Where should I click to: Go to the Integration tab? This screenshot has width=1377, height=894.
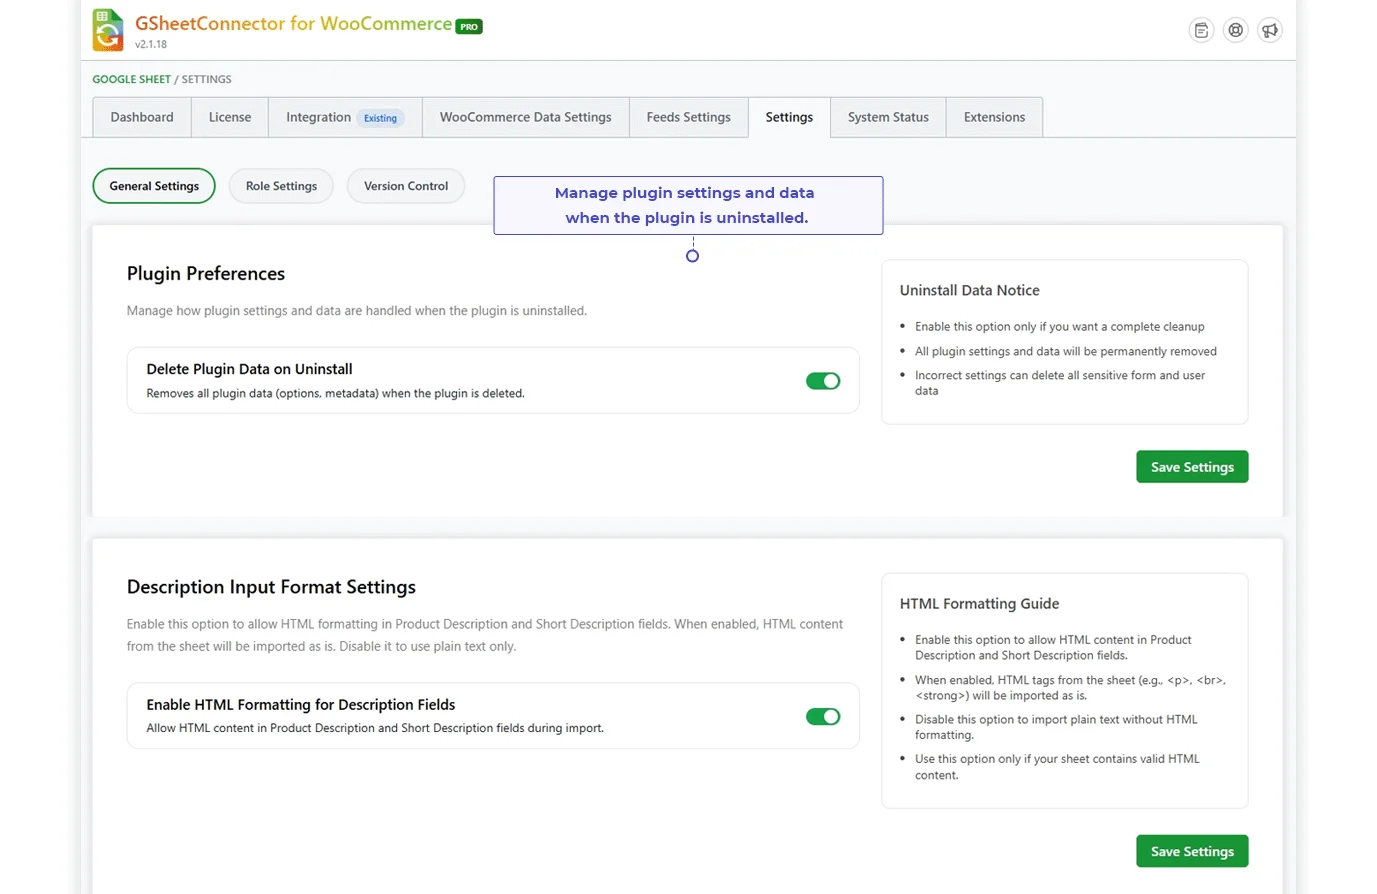click(x=345, y=117)
